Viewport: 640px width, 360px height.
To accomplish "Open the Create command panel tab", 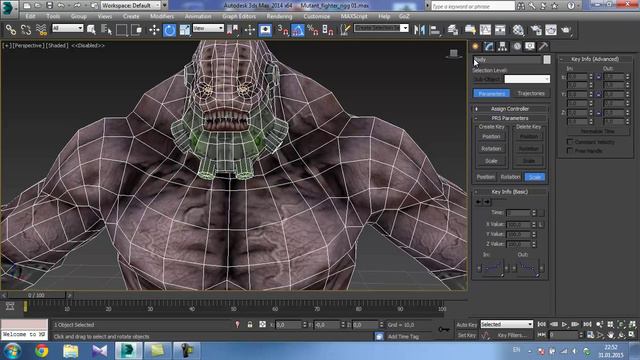I will (476, 46).
